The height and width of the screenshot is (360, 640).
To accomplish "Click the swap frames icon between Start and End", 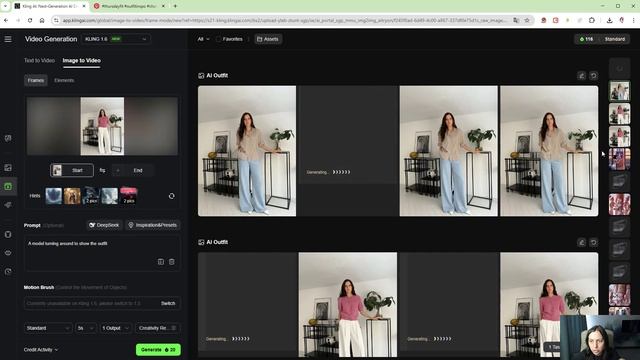I will click(102, 171).
